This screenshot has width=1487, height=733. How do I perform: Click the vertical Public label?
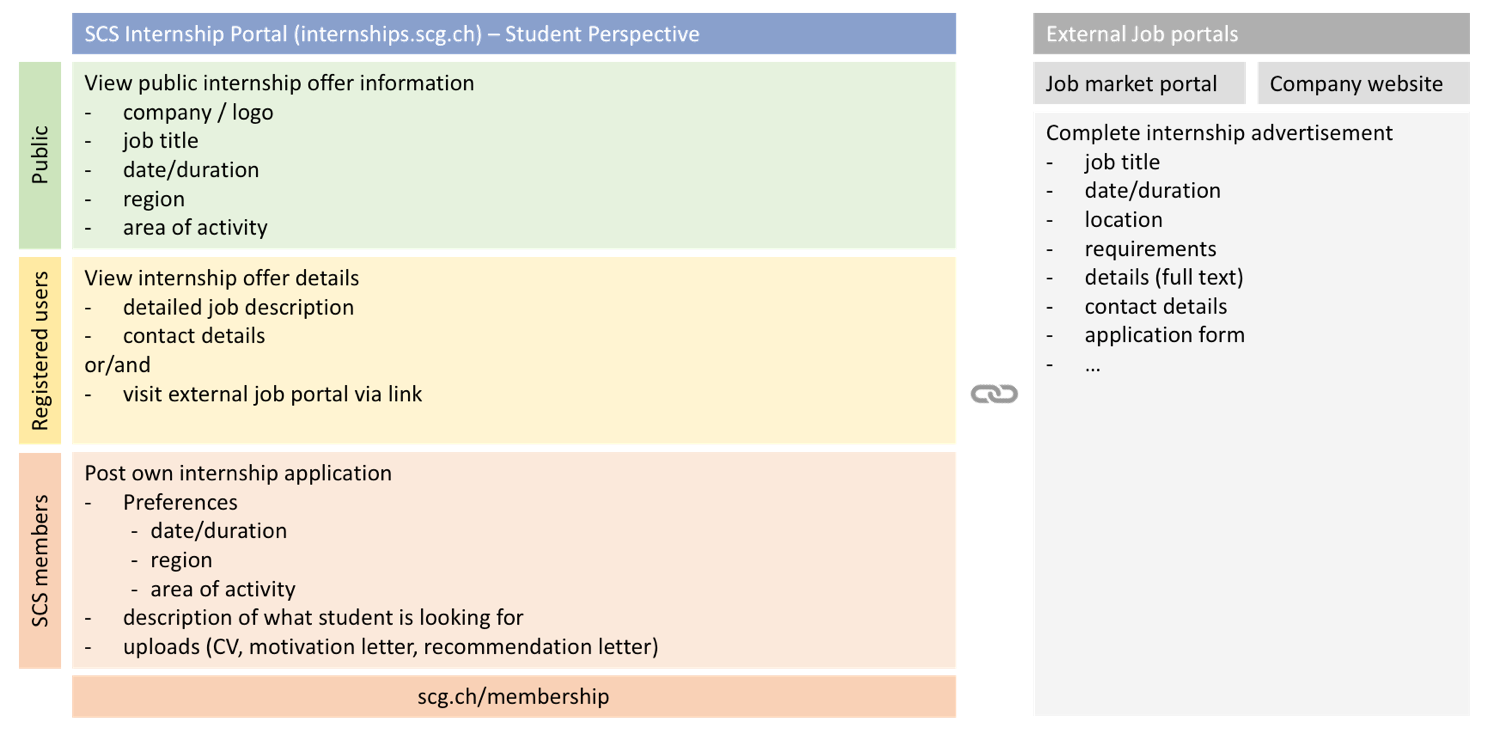point(40,155)
